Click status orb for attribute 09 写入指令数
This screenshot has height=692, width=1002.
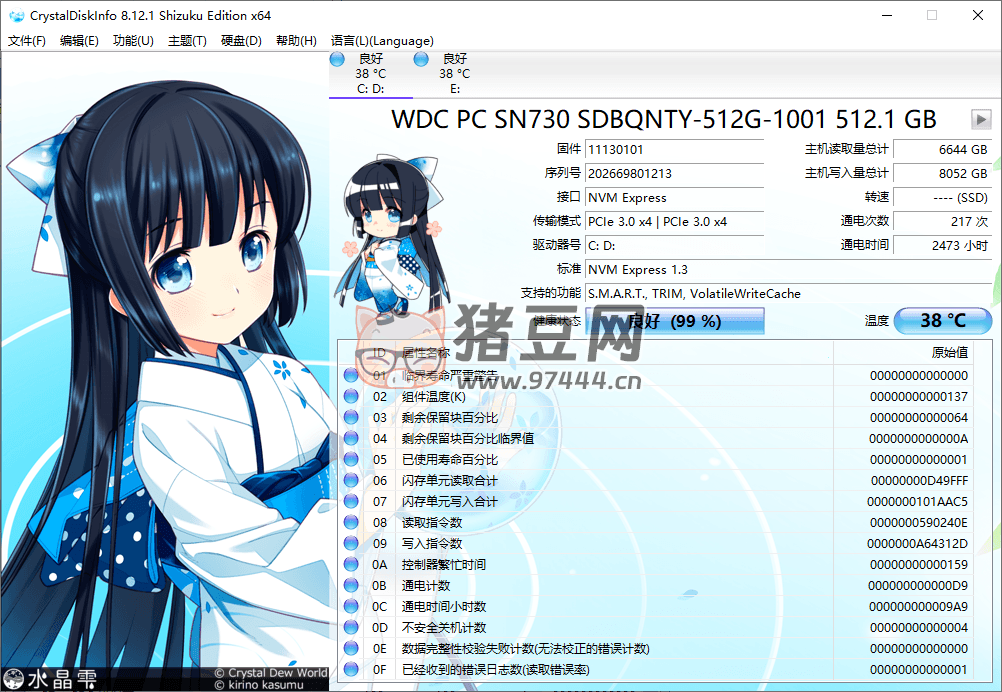click(x=351, y=543)
